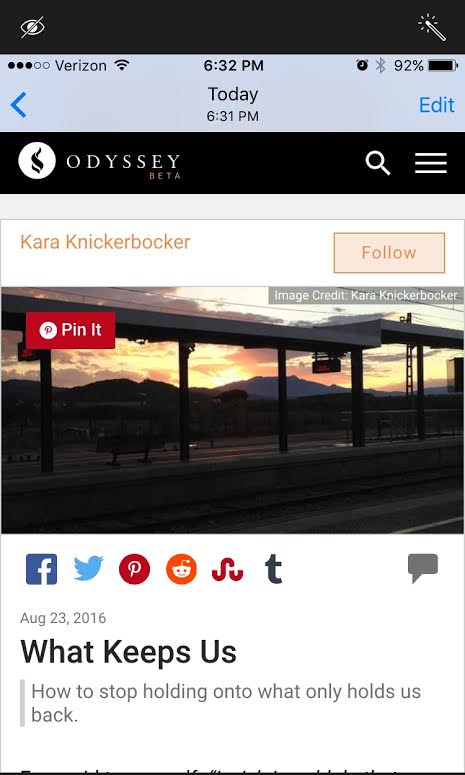Viewport: 465px width, 775px height.
Task: Tap the sunset train station photo
Action: click(232, 410)
